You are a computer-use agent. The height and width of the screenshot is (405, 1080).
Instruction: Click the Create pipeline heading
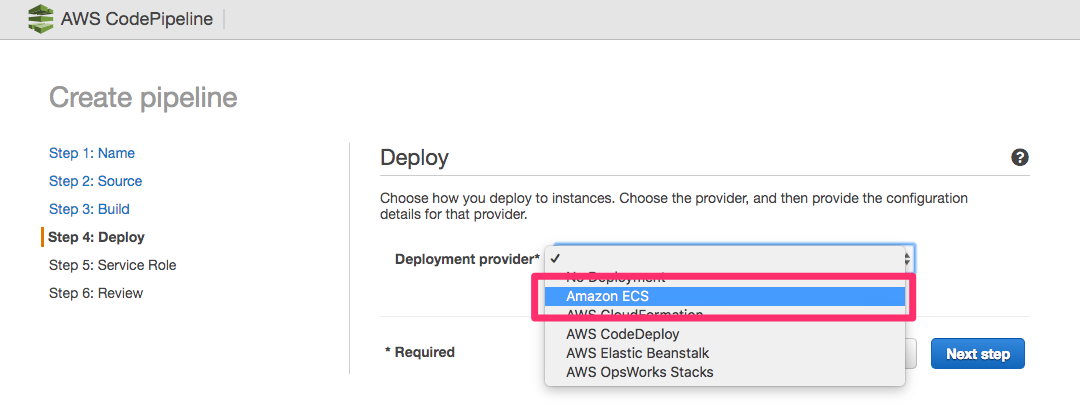(x=143, y=98)
